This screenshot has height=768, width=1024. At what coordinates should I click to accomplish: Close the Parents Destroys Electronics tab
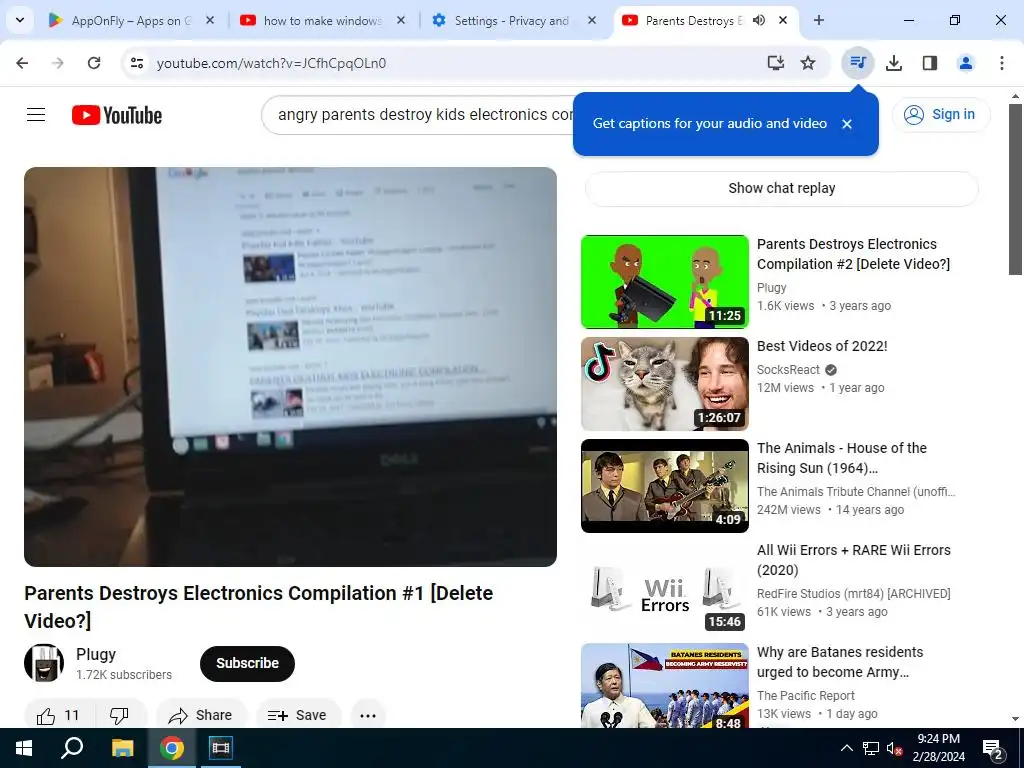(x=783, y=20)
